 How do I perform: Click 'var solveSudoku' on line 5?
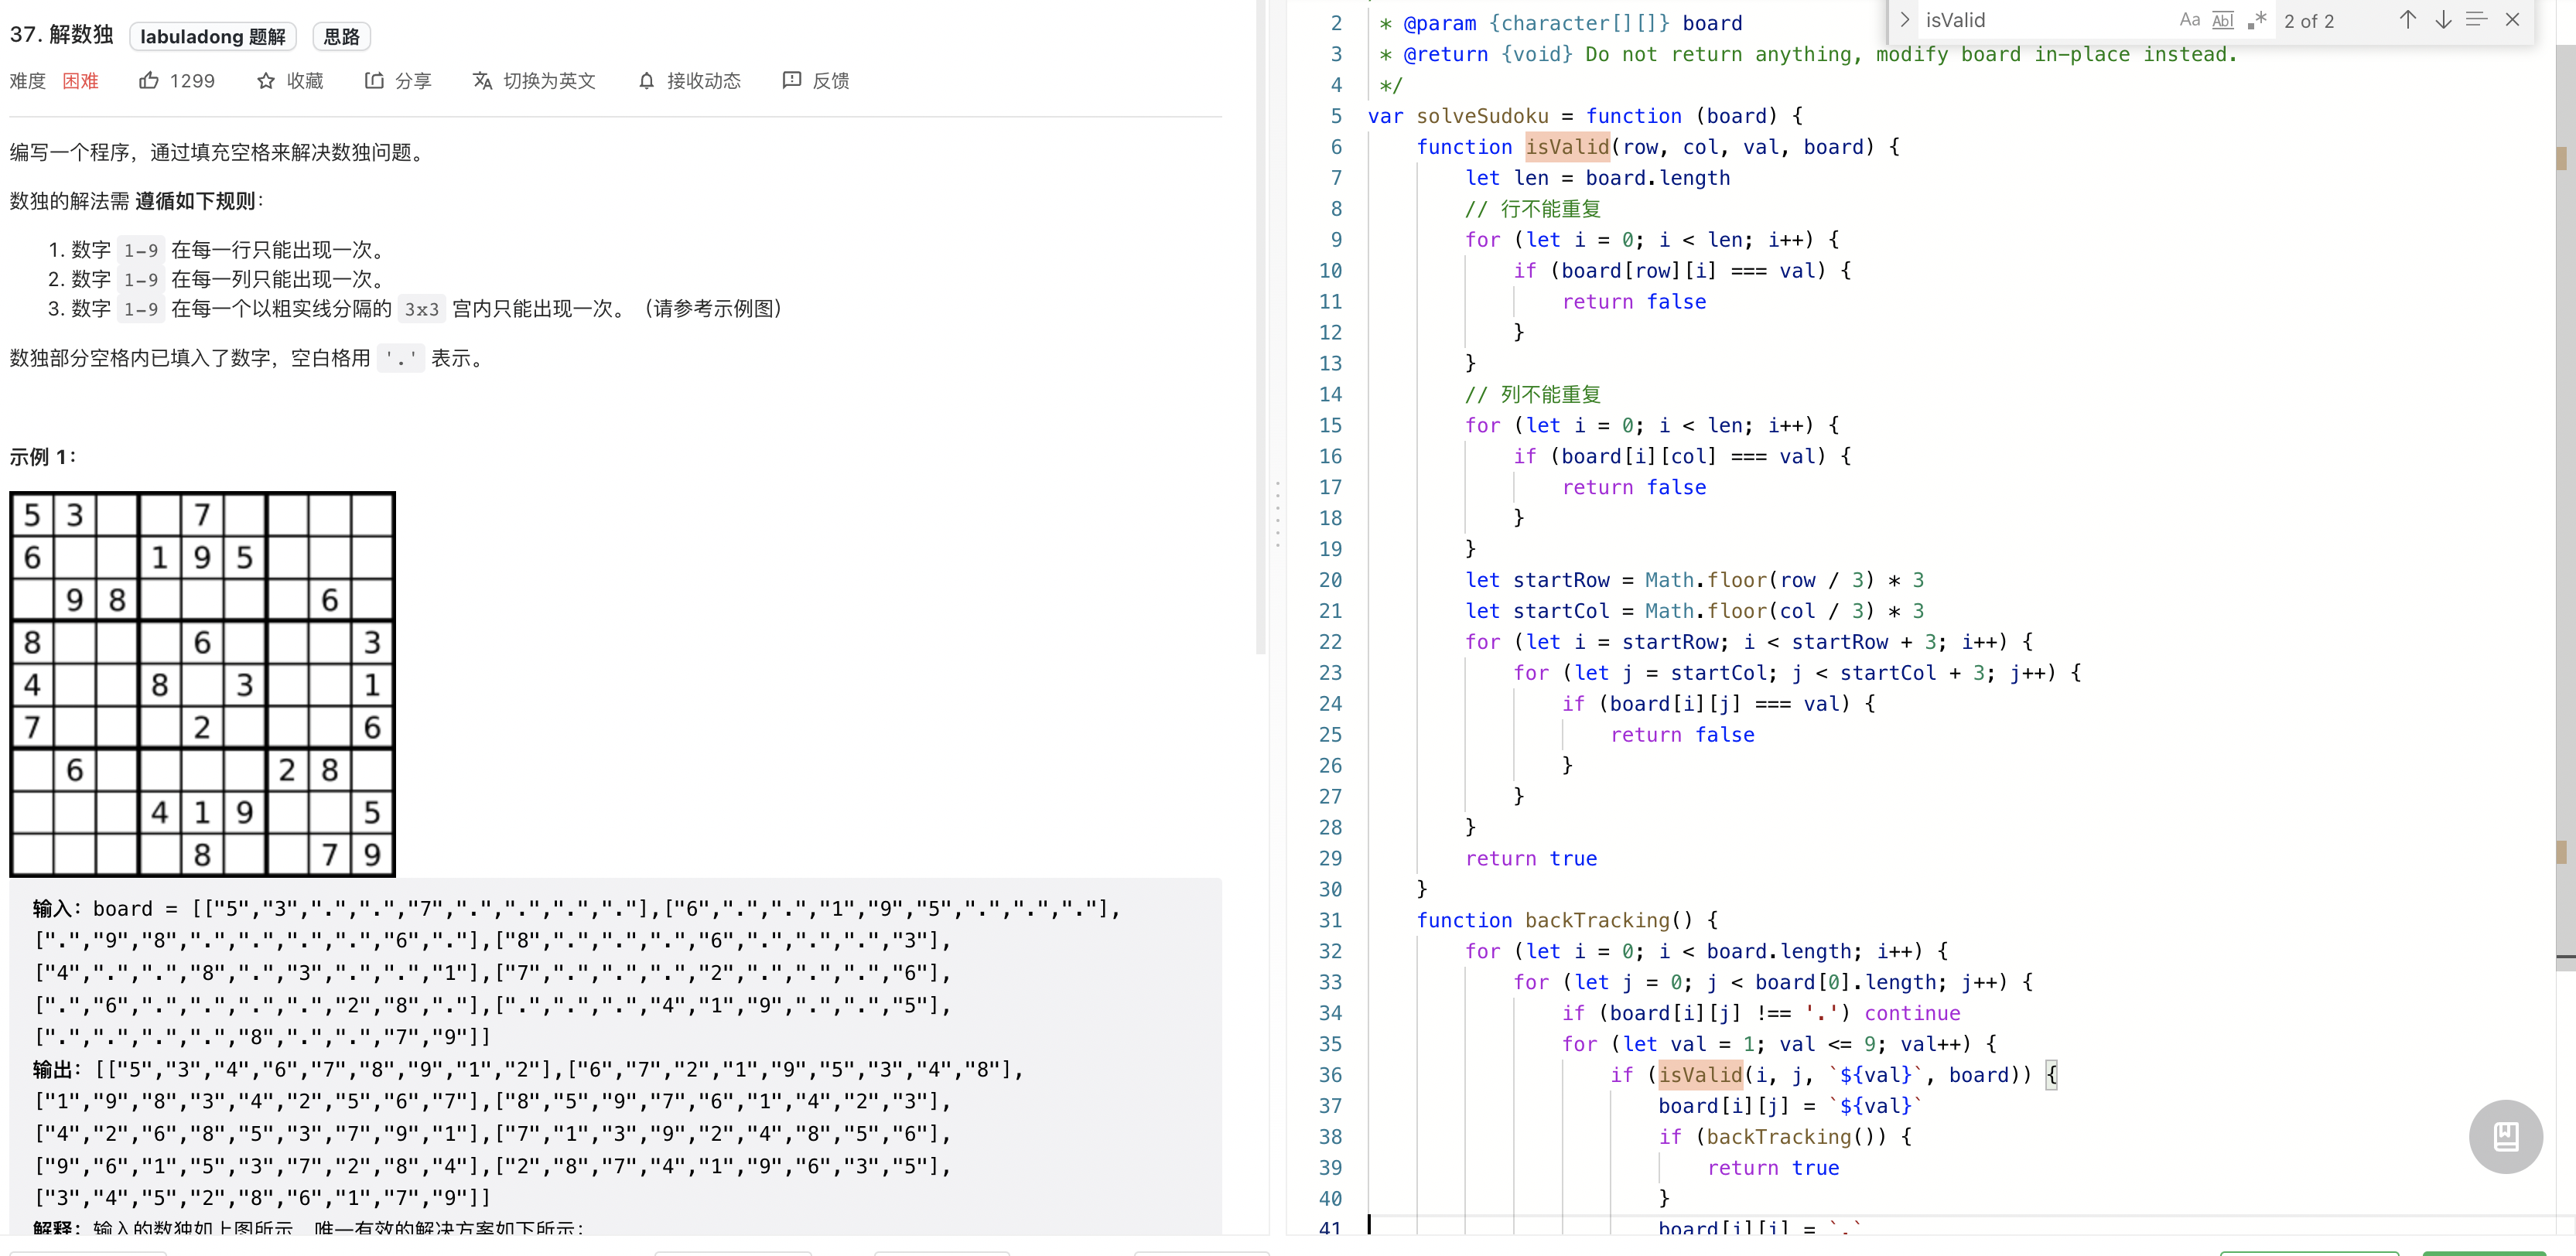click(1458, 116)
